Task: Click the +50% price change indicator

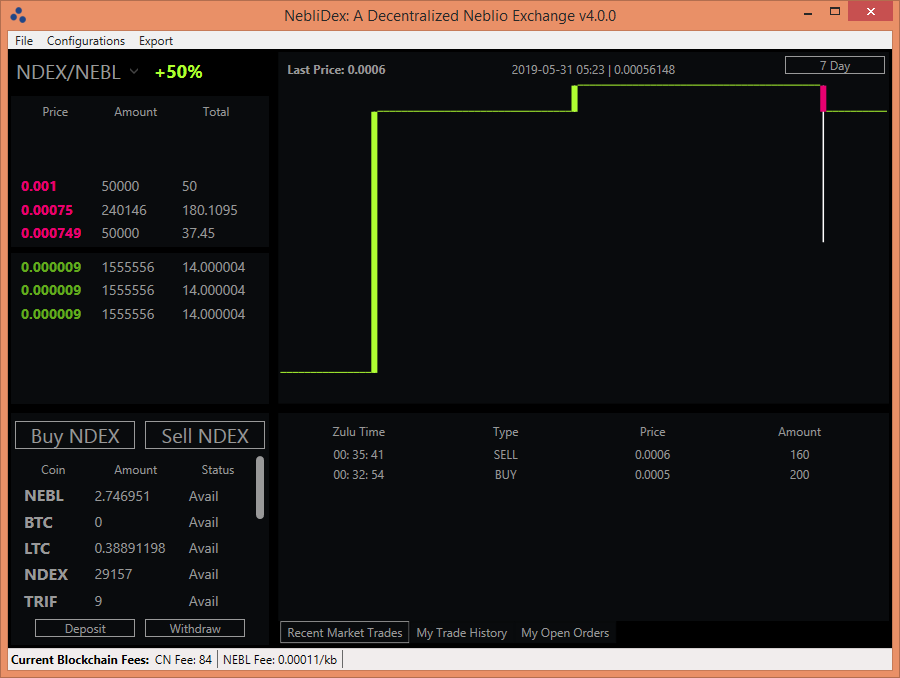Action: pyautogui.click(x=179, y=72)
